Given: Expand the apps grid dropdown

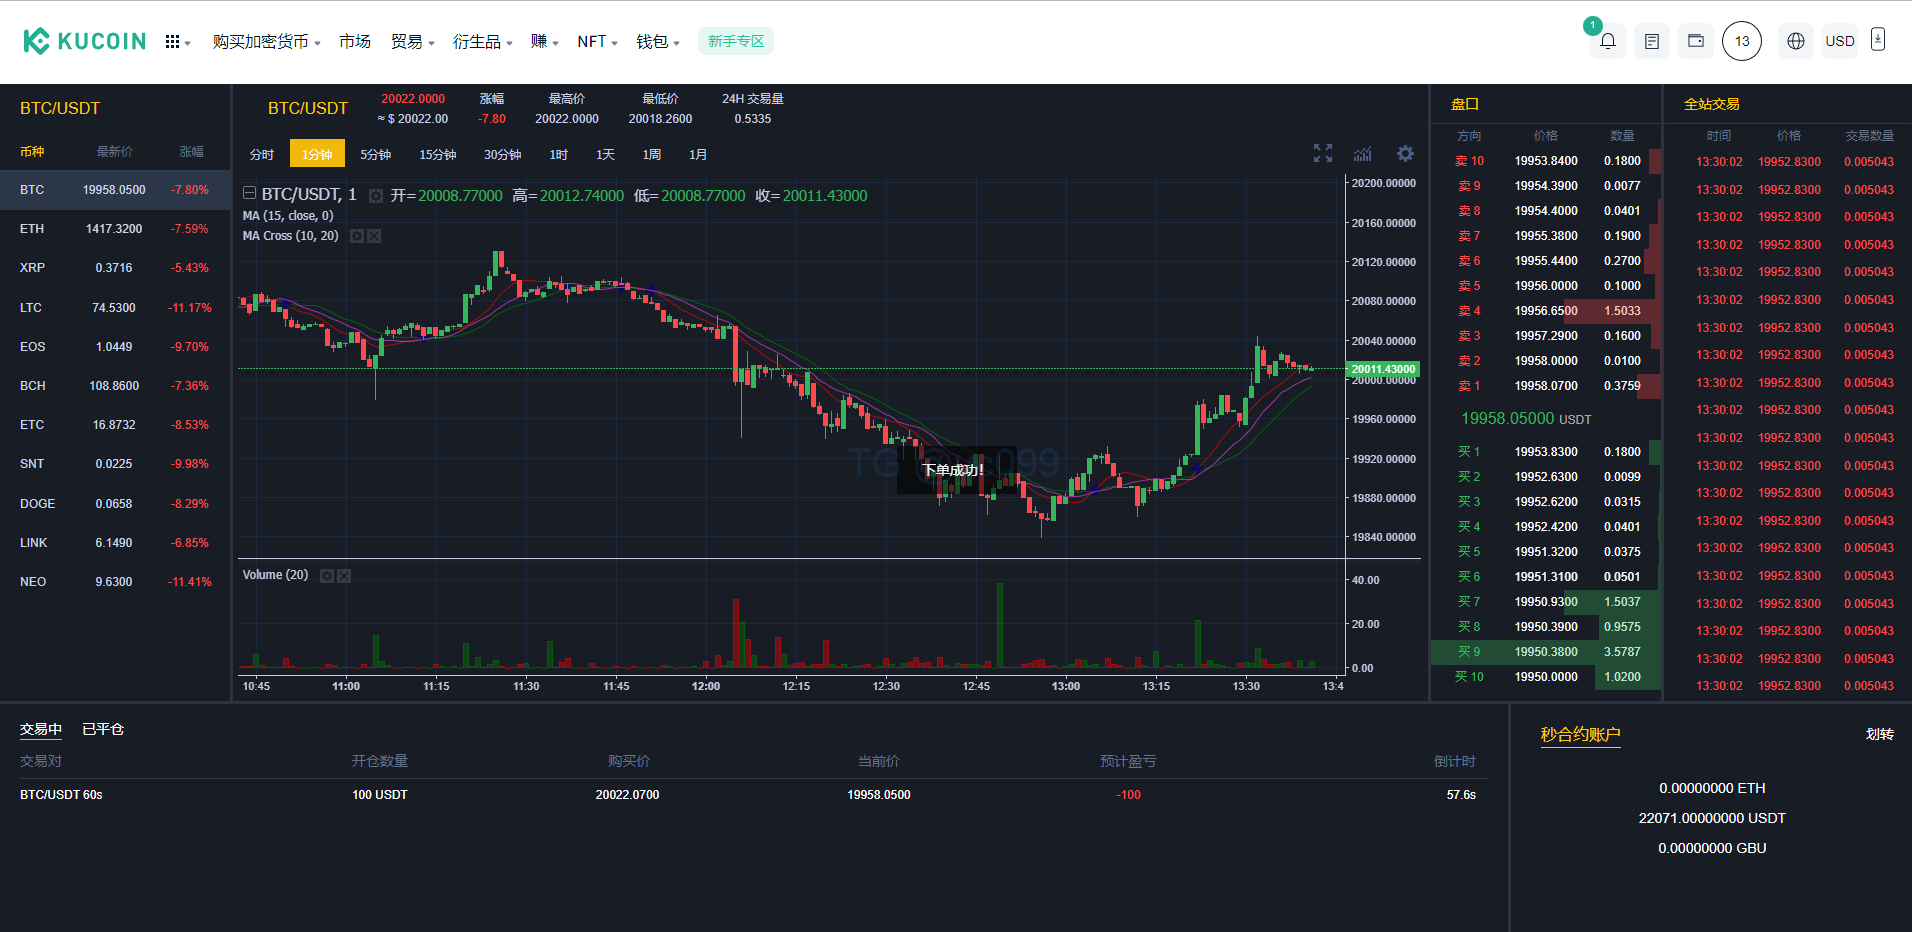Looking at the screenshot, I should point(177,42).
